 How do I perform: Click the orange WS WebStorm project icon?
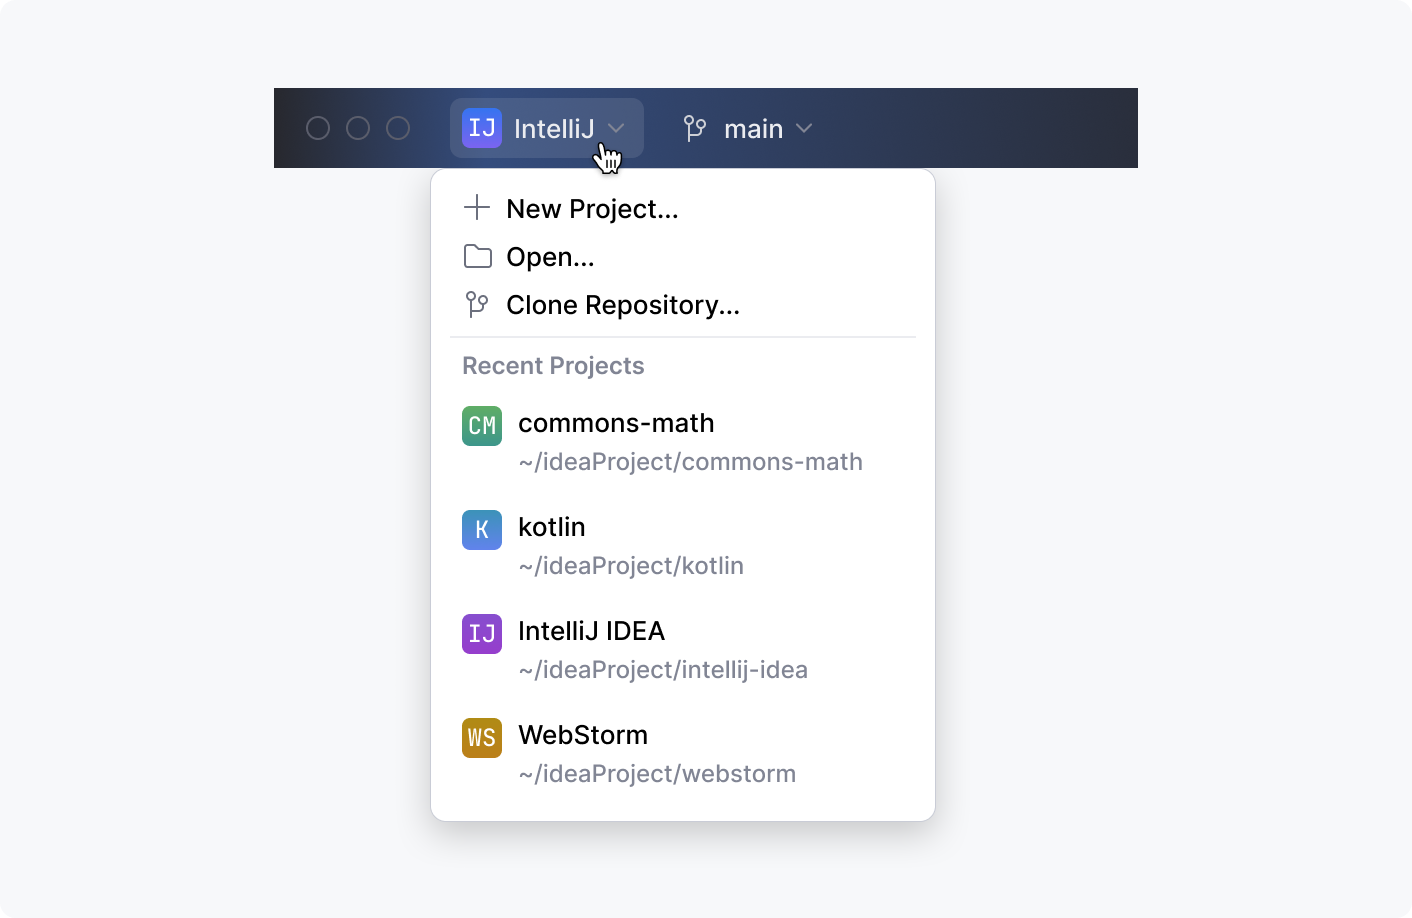pyautogui.click(x=482, y=738)
